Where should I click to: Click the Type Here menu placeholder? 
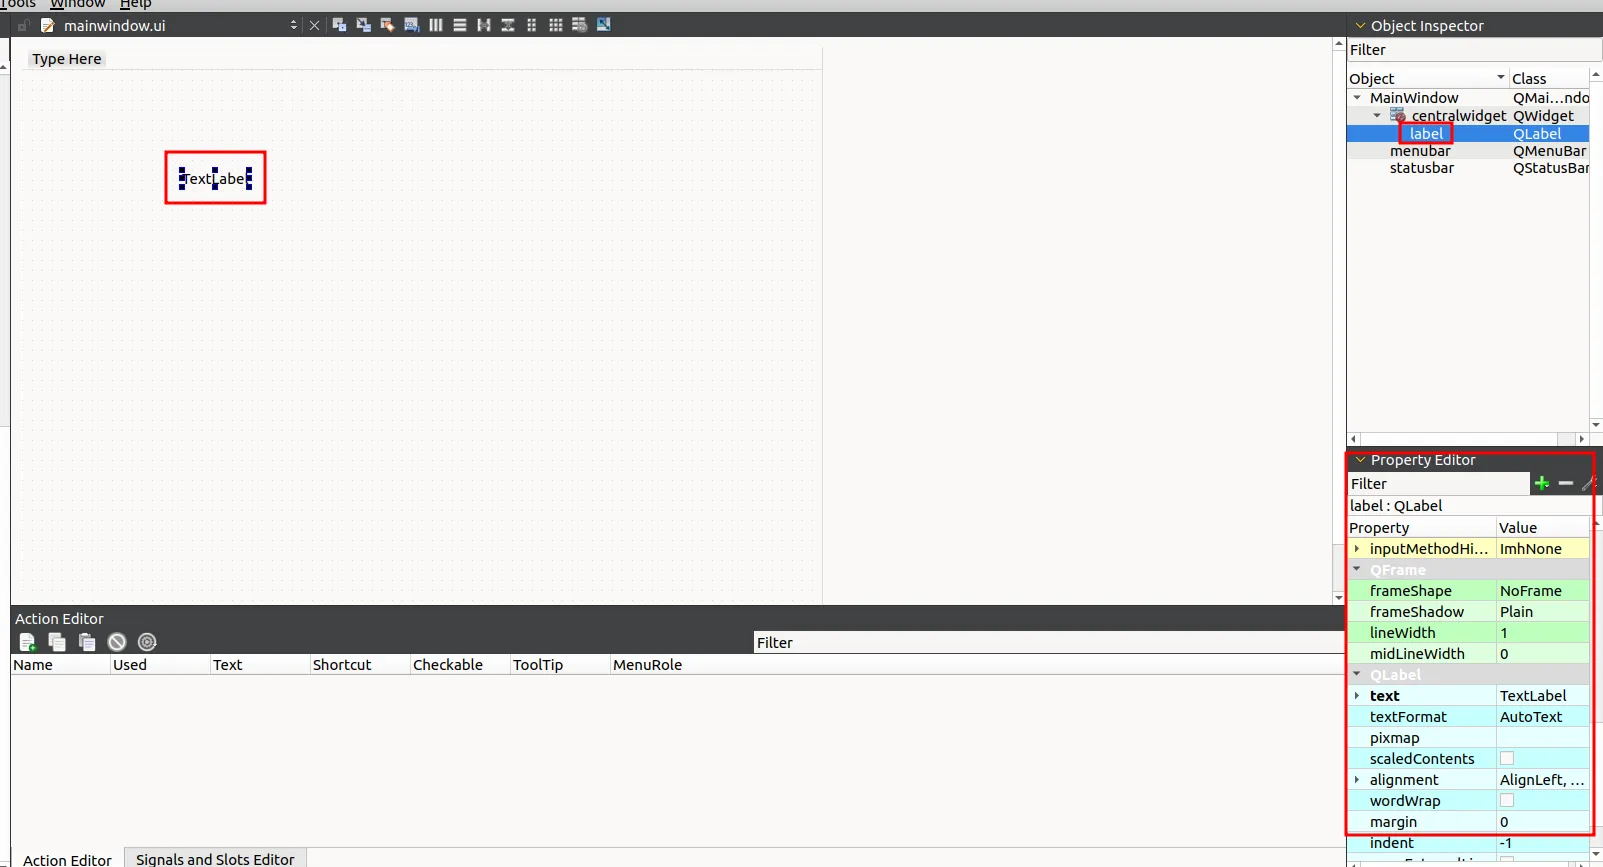(x=66, y=59)
